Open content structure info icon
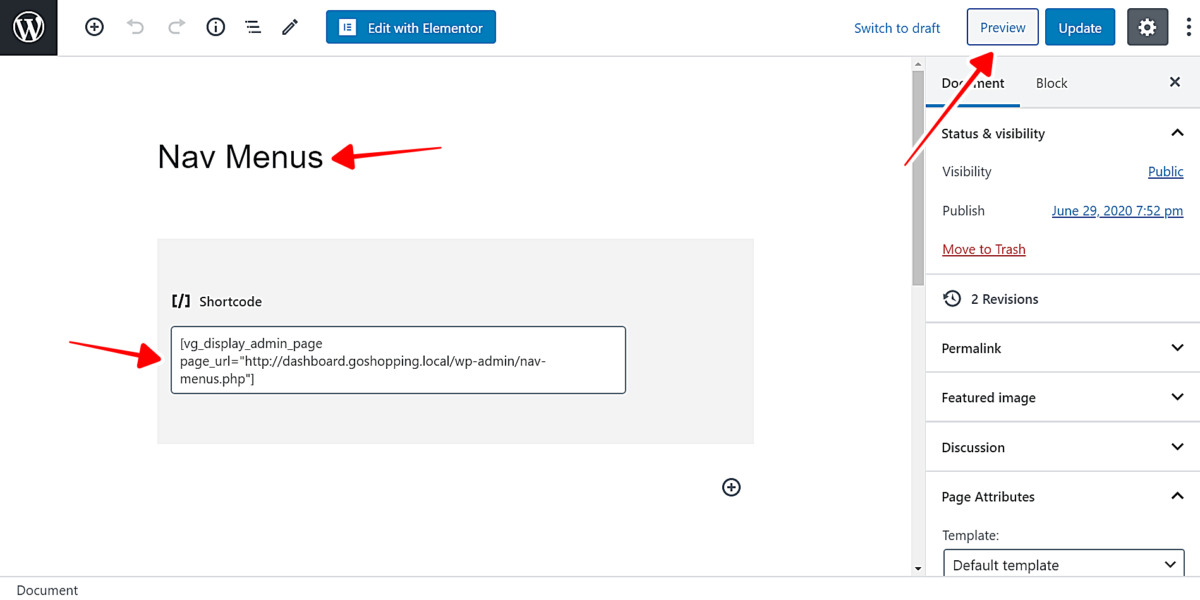 tap(216, 28)
